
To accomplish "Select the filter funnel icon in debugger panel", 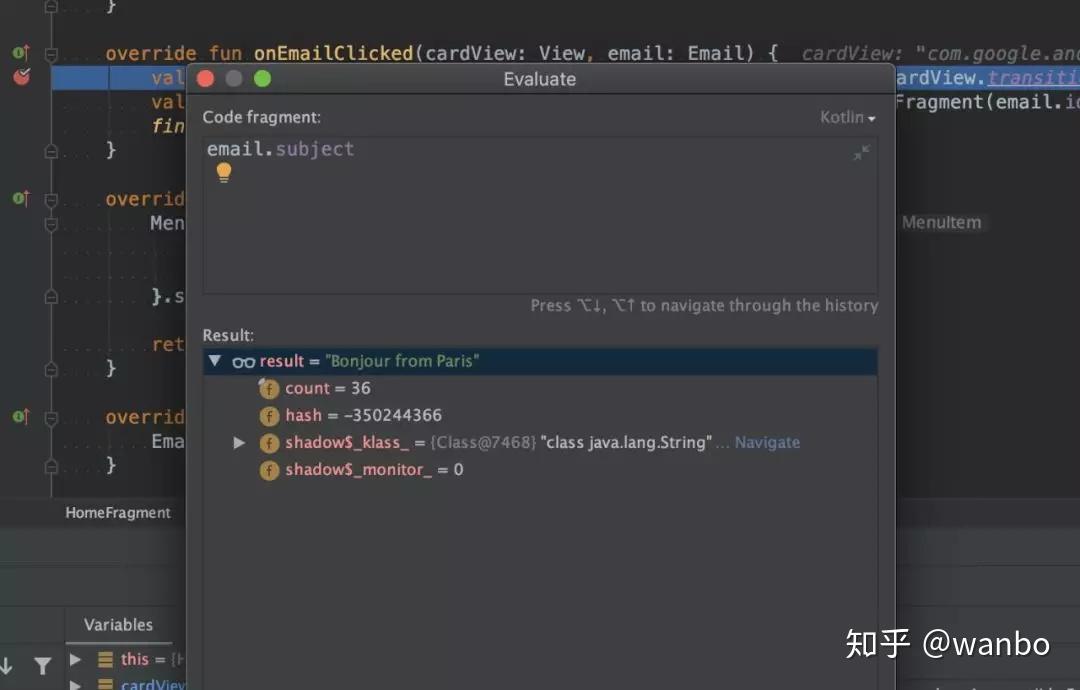I will click(x=42, y=665).
